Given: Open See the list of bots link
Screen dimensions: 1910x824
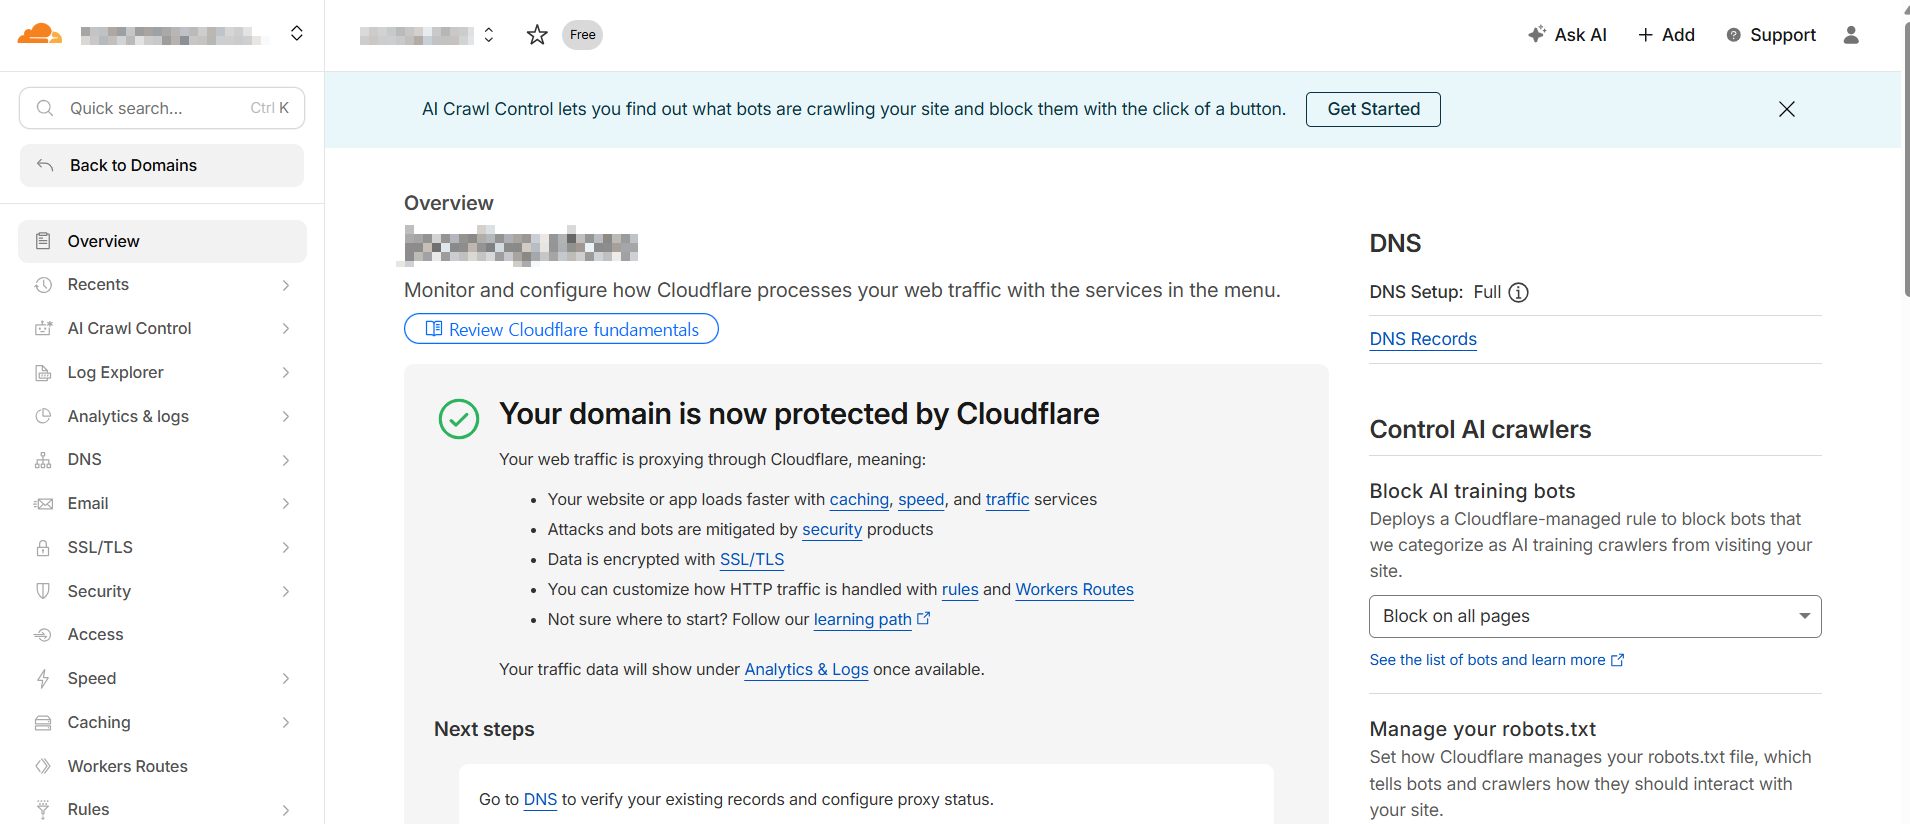Looking at the screenshot, I should [1497, 660].
